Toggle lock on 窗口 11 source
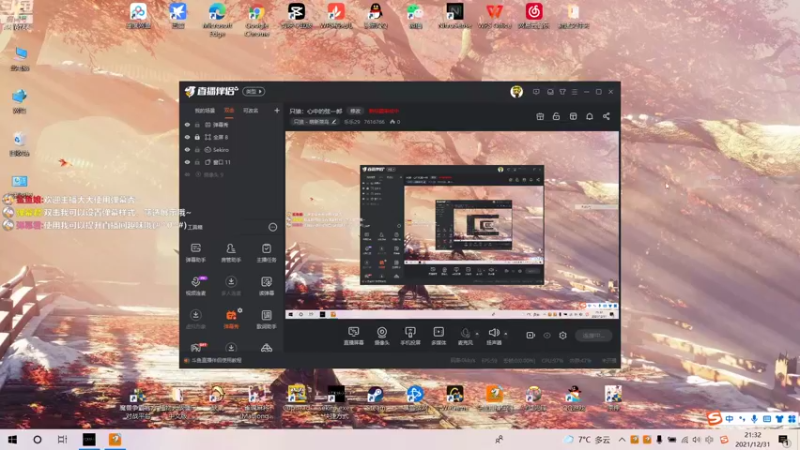Viewport: 800px width, 450px height. coord(197,162)
